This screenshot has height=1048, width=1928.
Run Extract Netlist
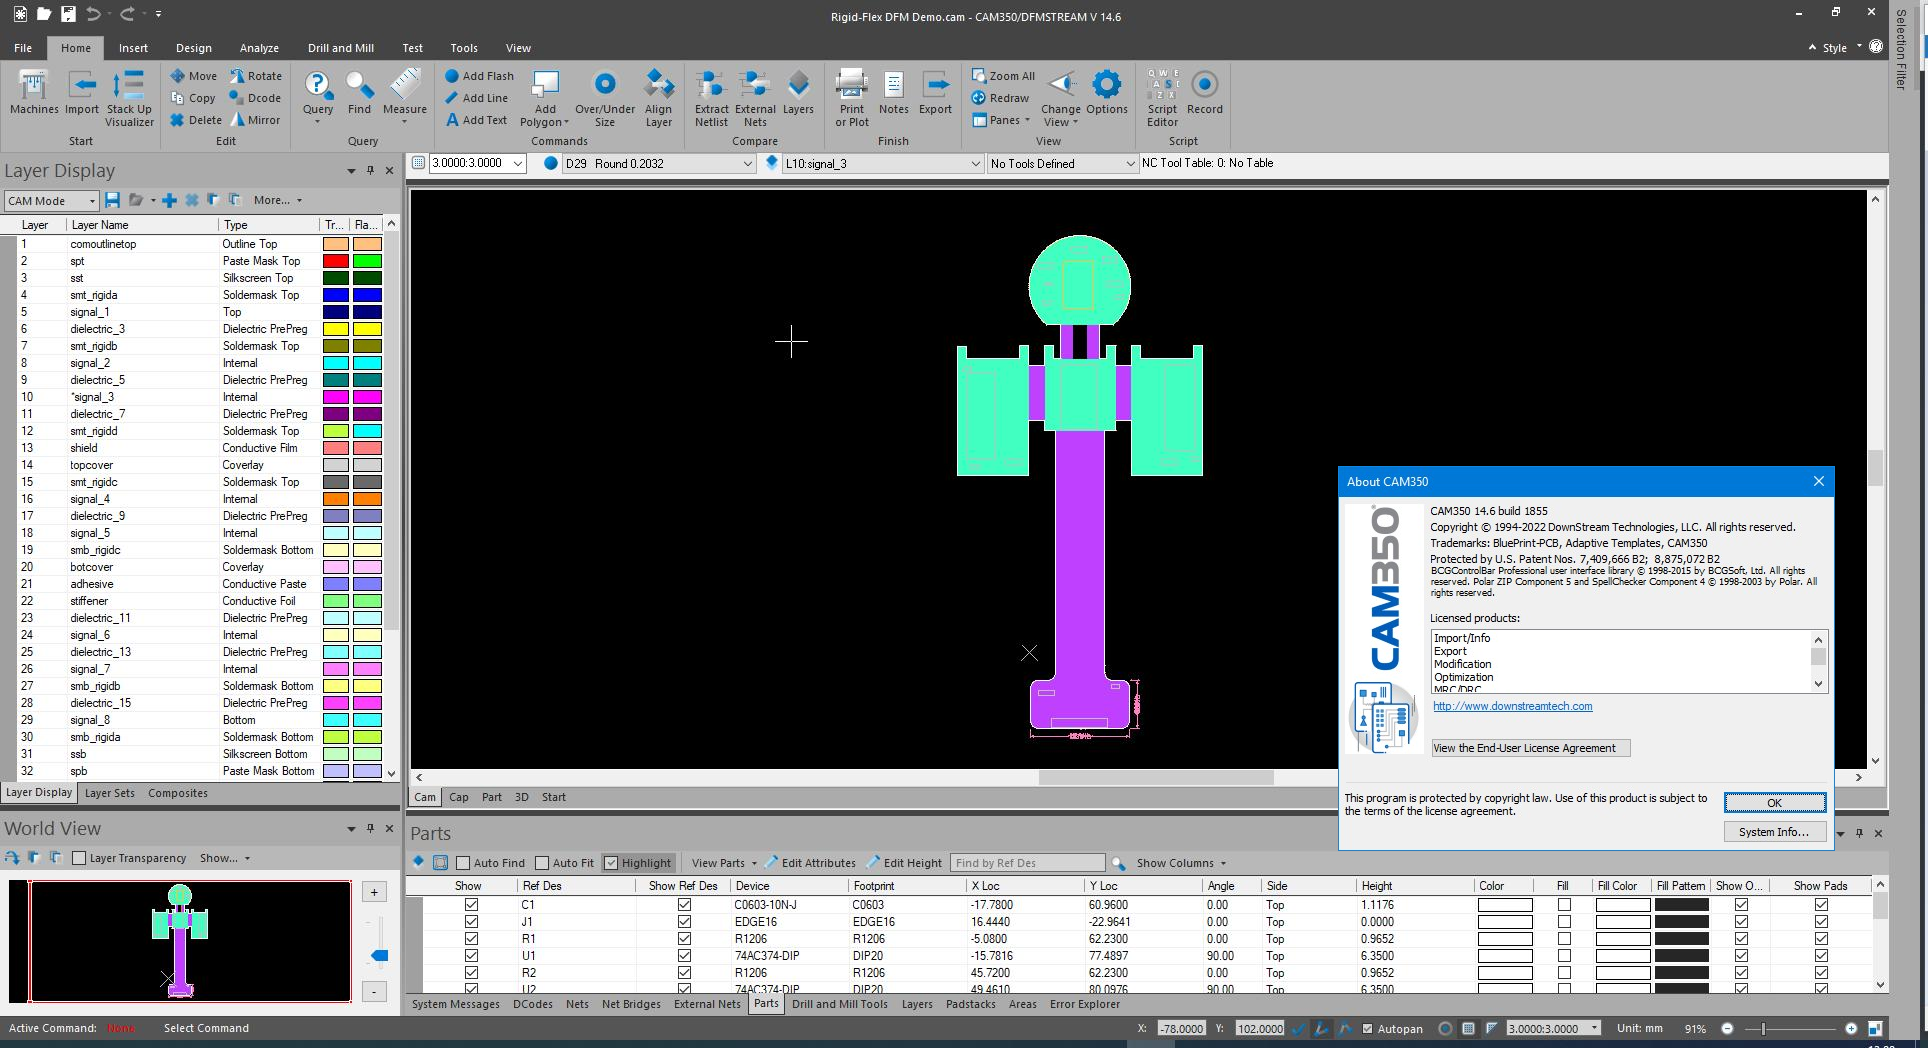click(x=711, y=98)
